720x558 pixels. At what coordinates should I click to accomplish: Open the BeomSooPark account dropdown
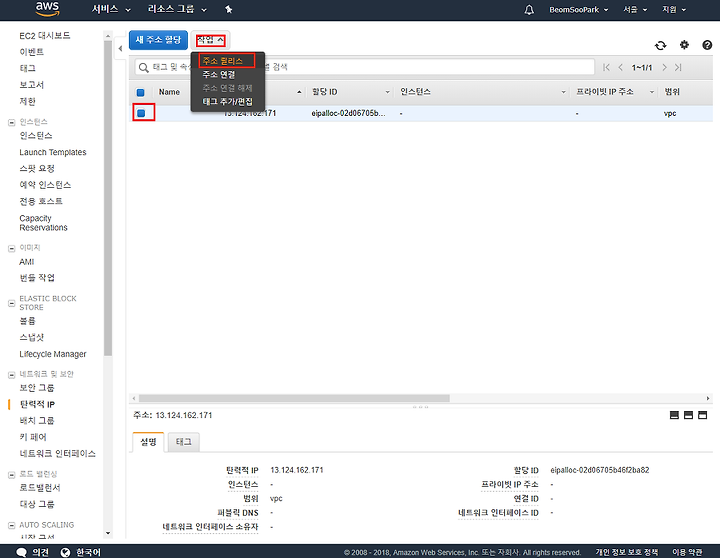[x=579, y=10]
